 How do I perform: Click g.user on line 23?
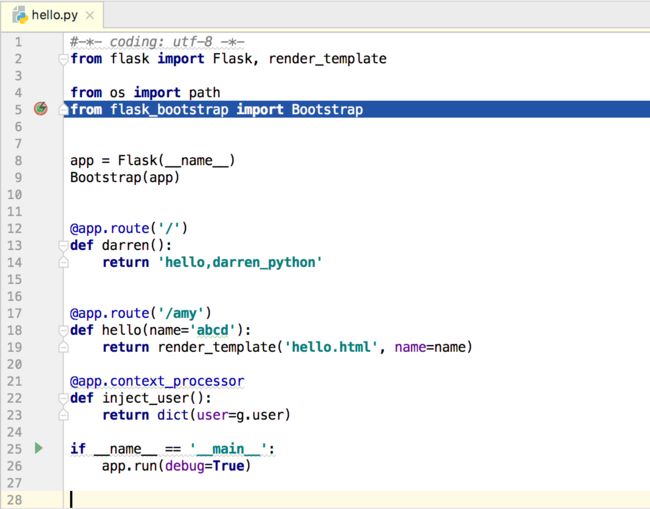[x=260, y=415]
